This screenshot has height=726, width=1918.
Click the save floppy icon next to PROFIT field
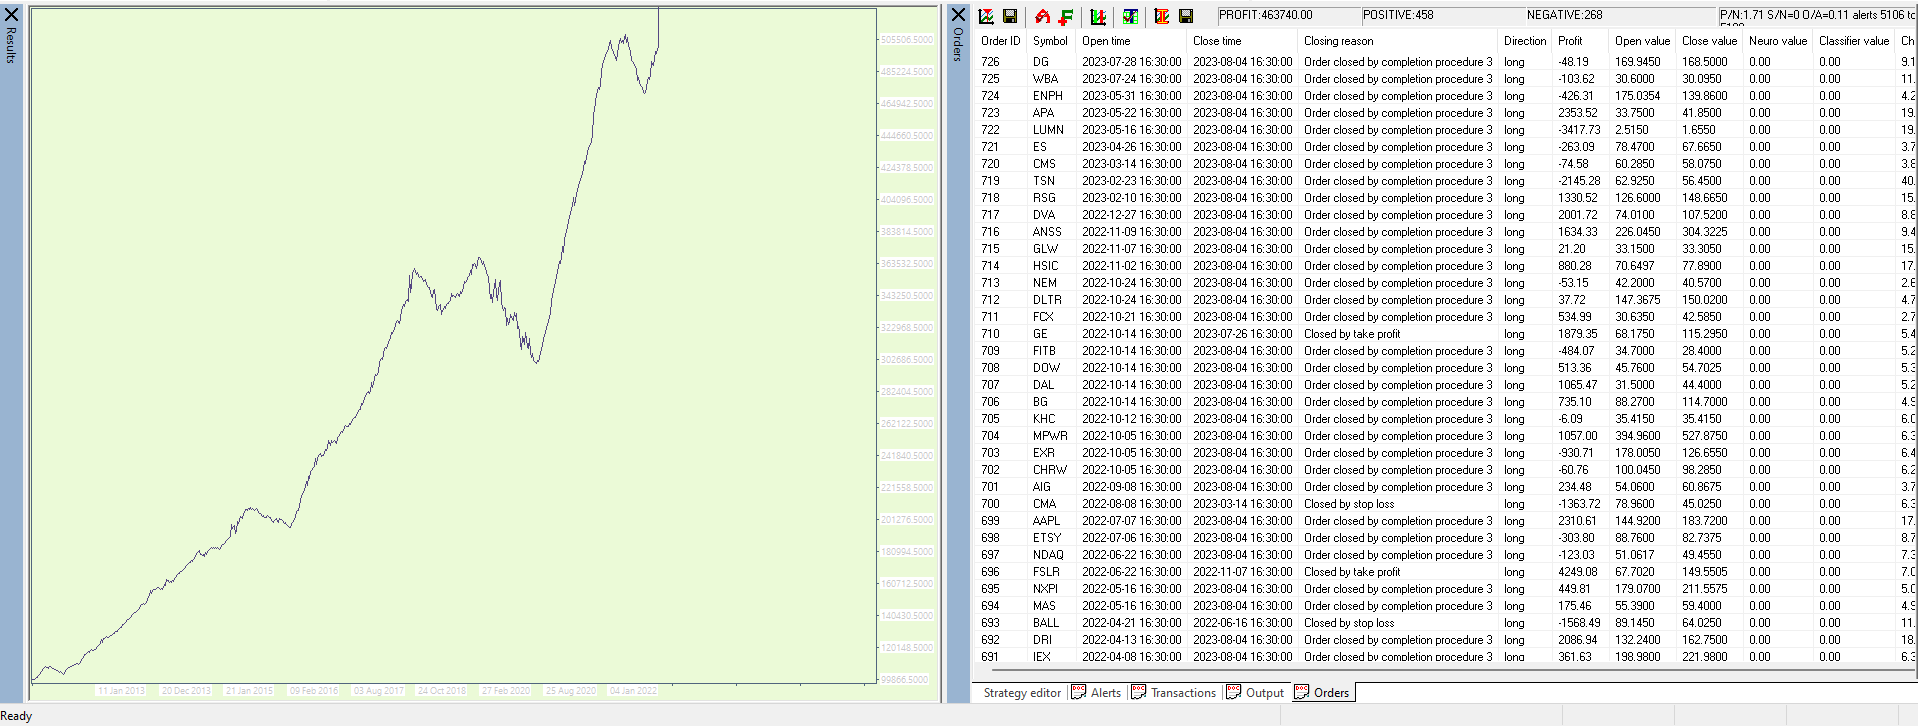1186,16
